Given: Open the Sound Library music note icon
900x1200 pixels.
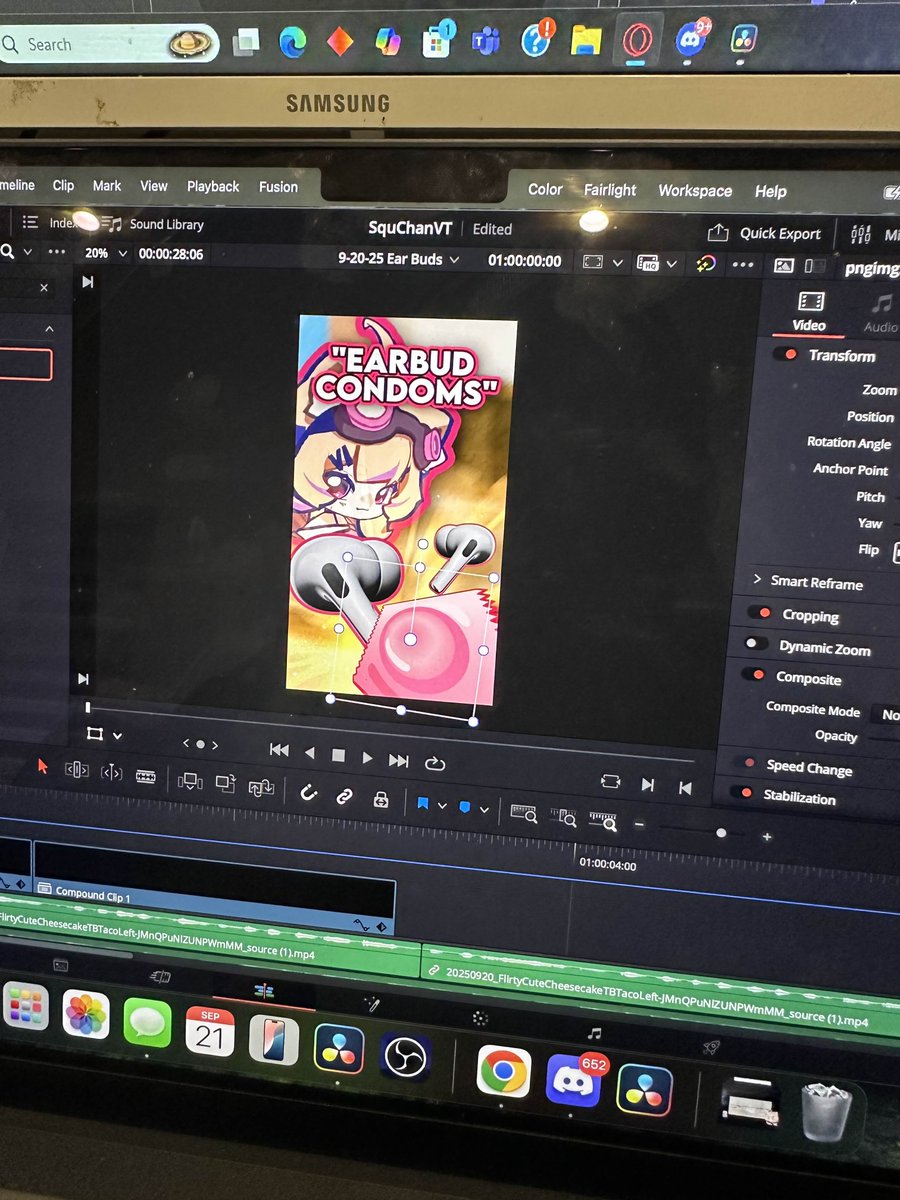Looking at the screenshot, I should (111, 224).
